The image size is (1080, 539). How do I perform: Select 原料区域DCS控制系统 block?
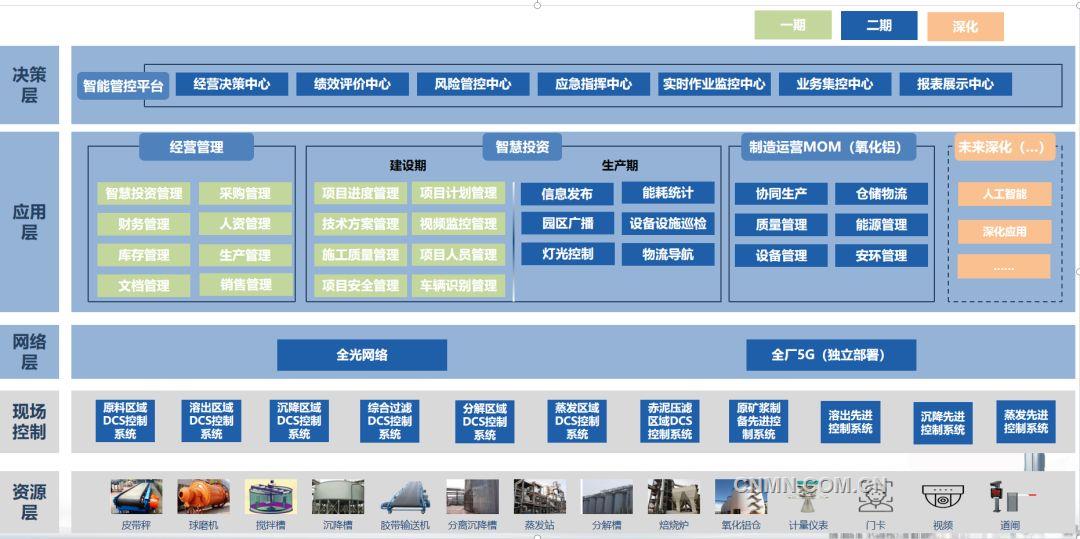pyautogui.click(x=125, y=421)
